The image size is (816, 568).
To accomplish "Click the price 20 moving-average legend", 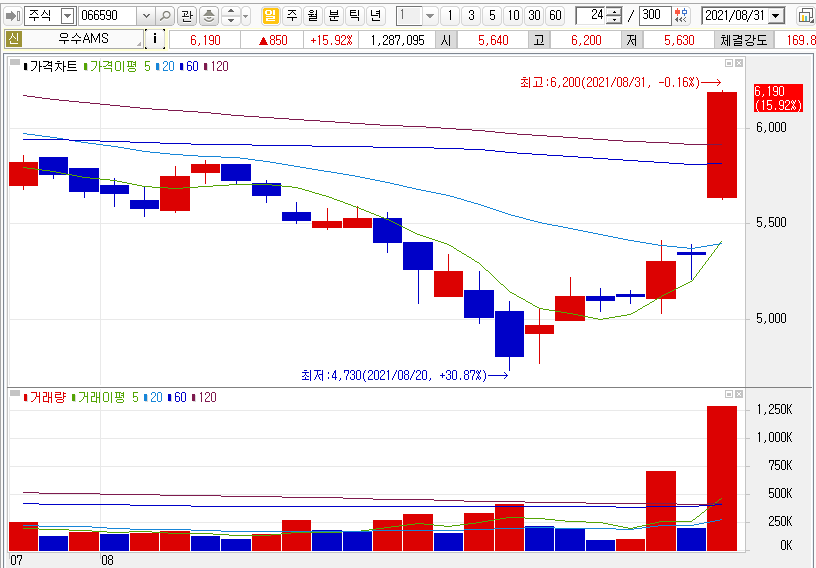I will pyautogui.click(x=165, y=66).
